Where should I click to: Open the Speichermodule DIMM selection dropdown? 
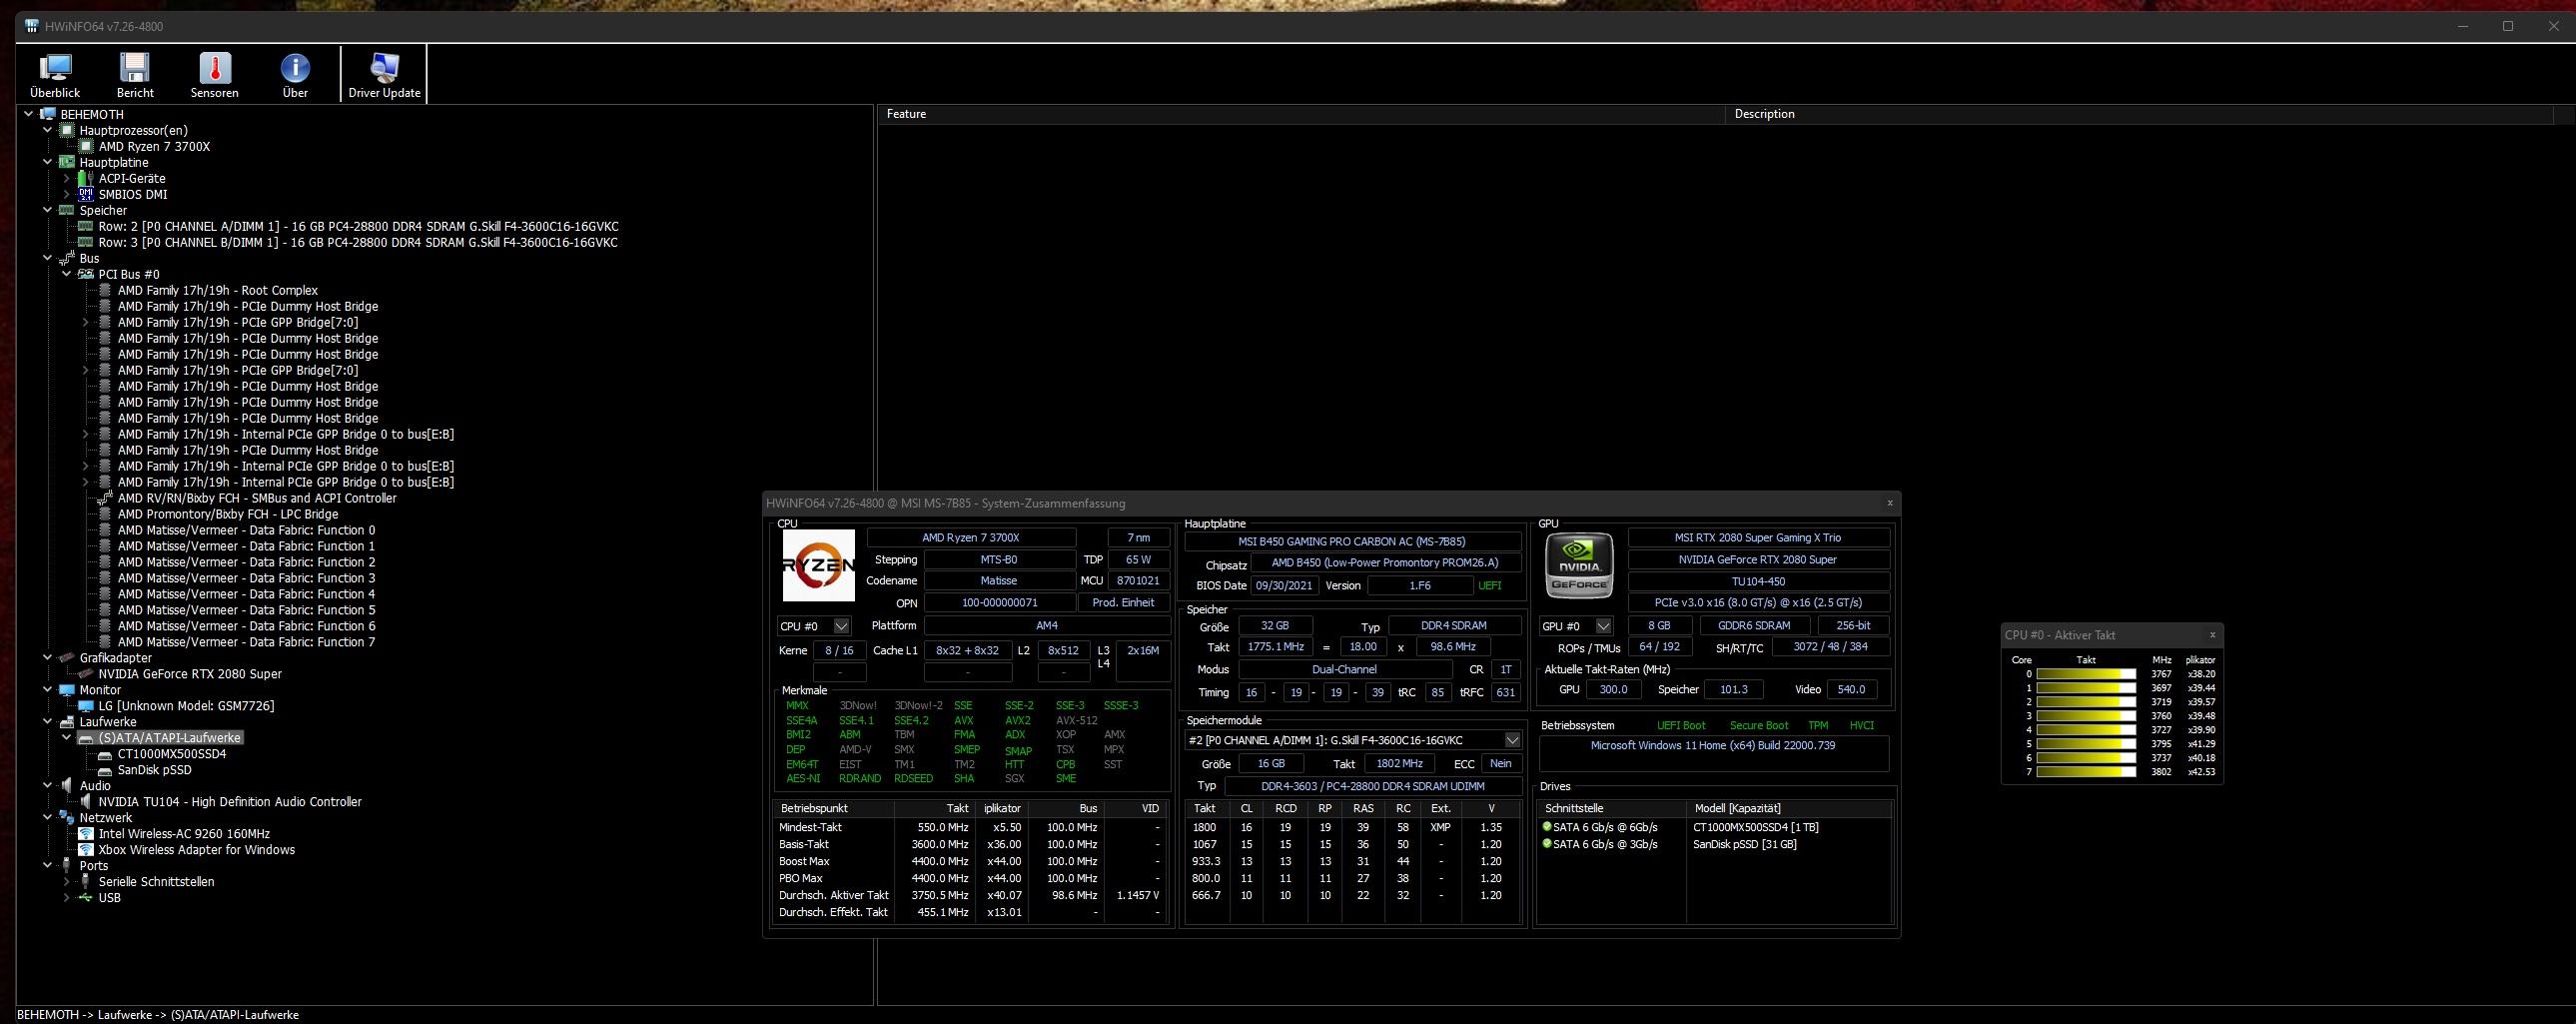pyautogui.click(x=1512, y=740)
